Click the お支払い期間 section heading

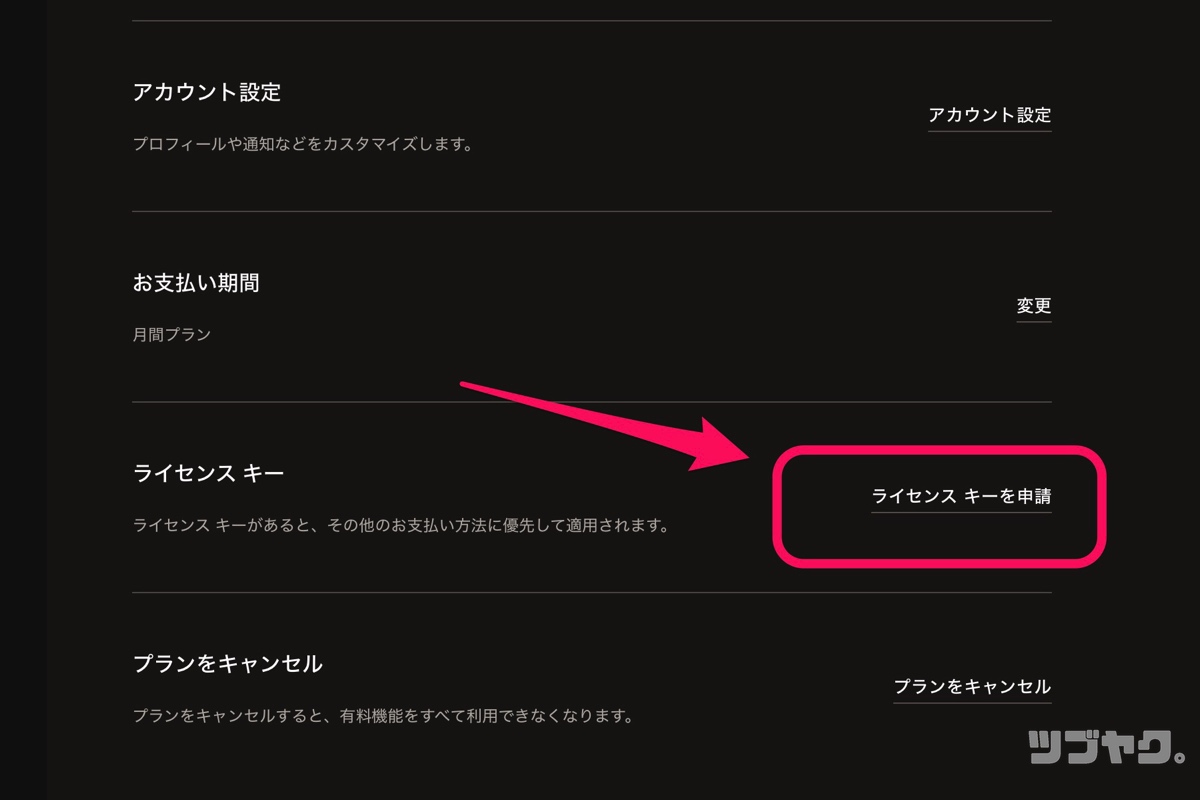point(196,284)
